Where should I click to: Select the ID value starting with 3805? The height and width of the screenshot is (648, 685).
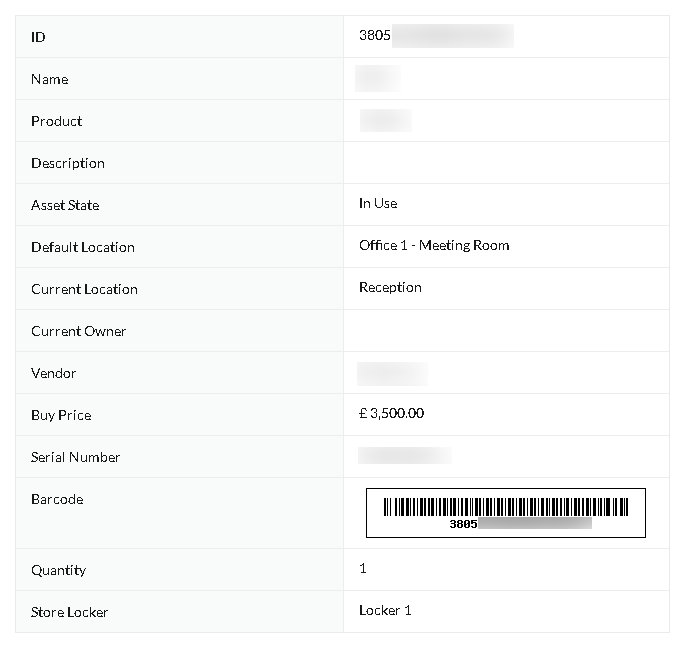point(436,35)
